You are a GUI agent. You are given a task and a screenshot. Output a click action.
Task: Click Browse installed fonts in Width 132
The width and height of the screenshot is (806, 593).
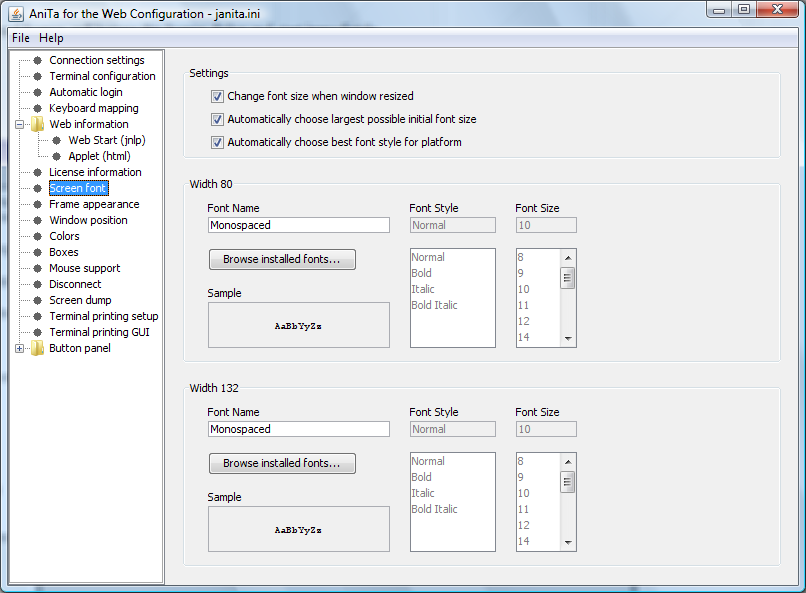coord(282,464)
